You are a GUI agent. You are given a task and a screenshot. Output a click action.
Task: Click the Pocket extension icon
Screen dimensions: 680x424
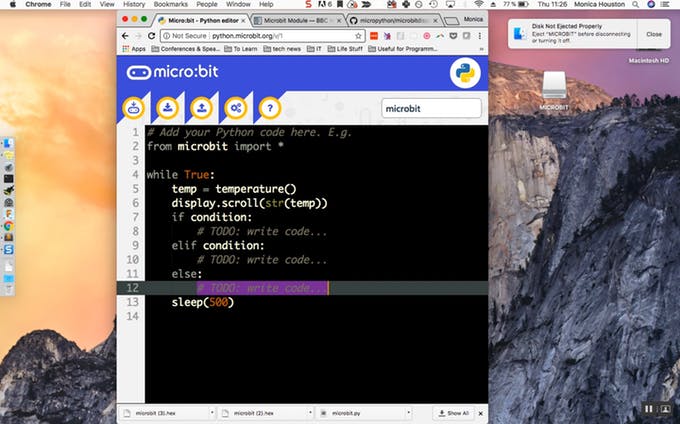point(453,36)
